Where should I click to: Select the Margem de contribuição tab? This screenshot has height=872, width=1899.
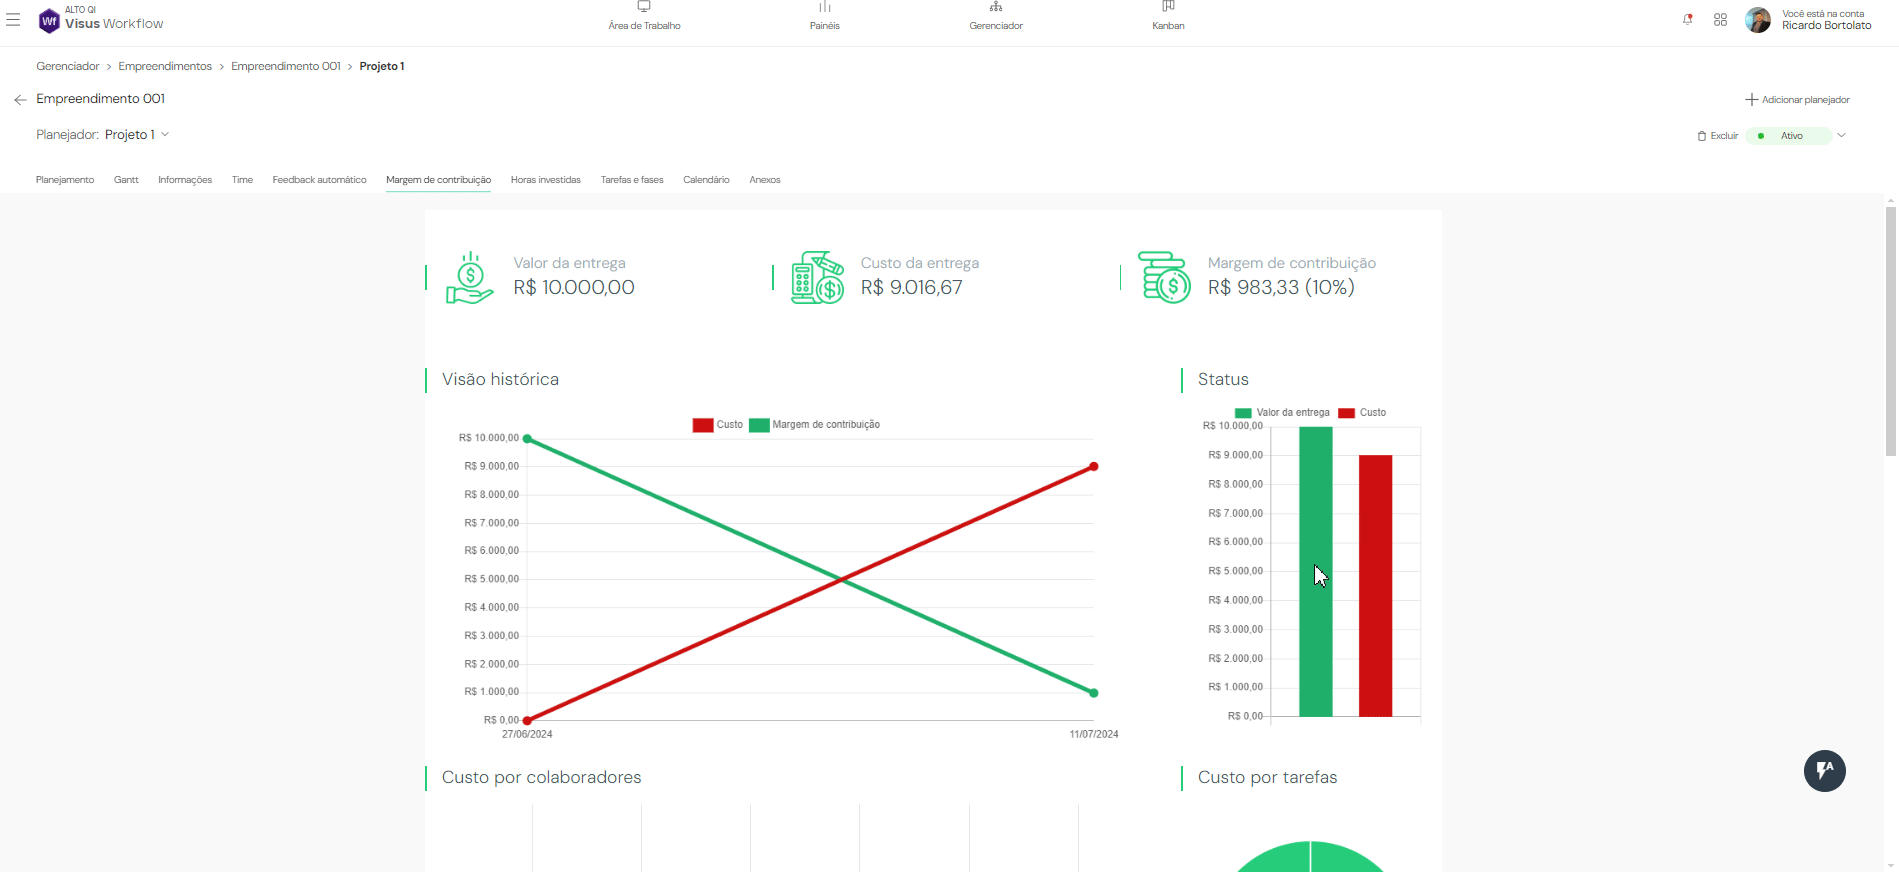coord(438,180)
